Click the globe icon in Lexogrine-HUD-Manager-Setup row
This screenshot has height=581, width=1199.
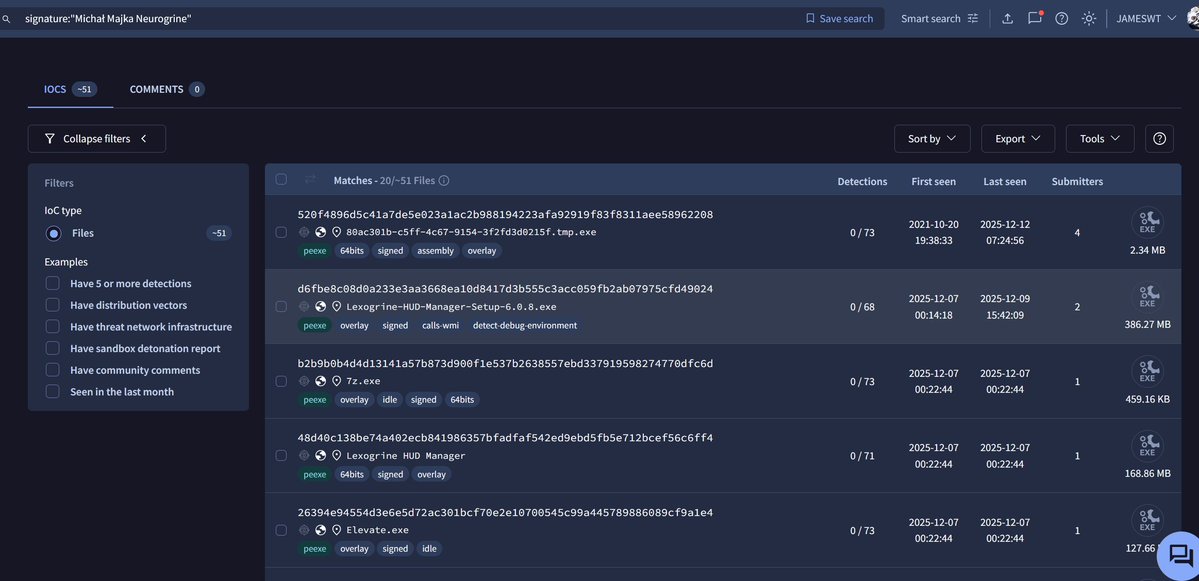pyautogui.click(x=320, y=307)
